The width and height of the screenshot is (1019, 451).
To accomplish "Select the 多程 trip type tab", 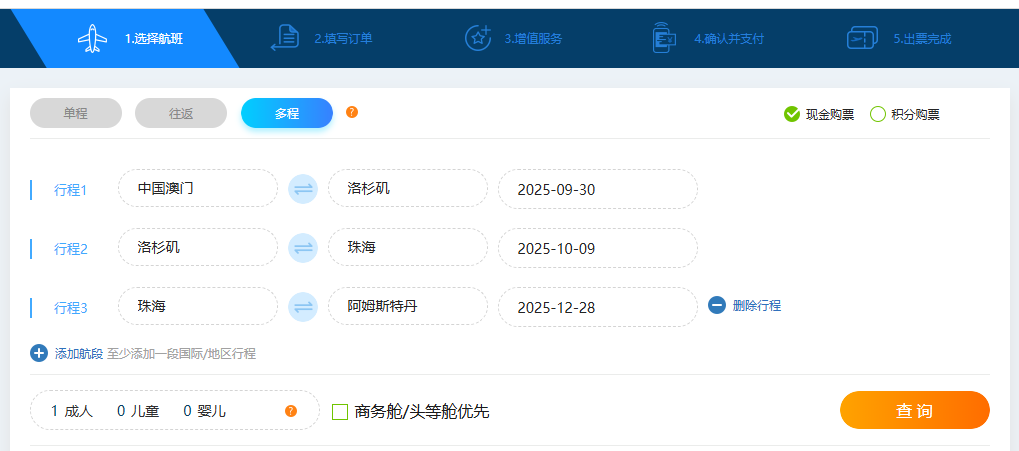I will (287, 113).
